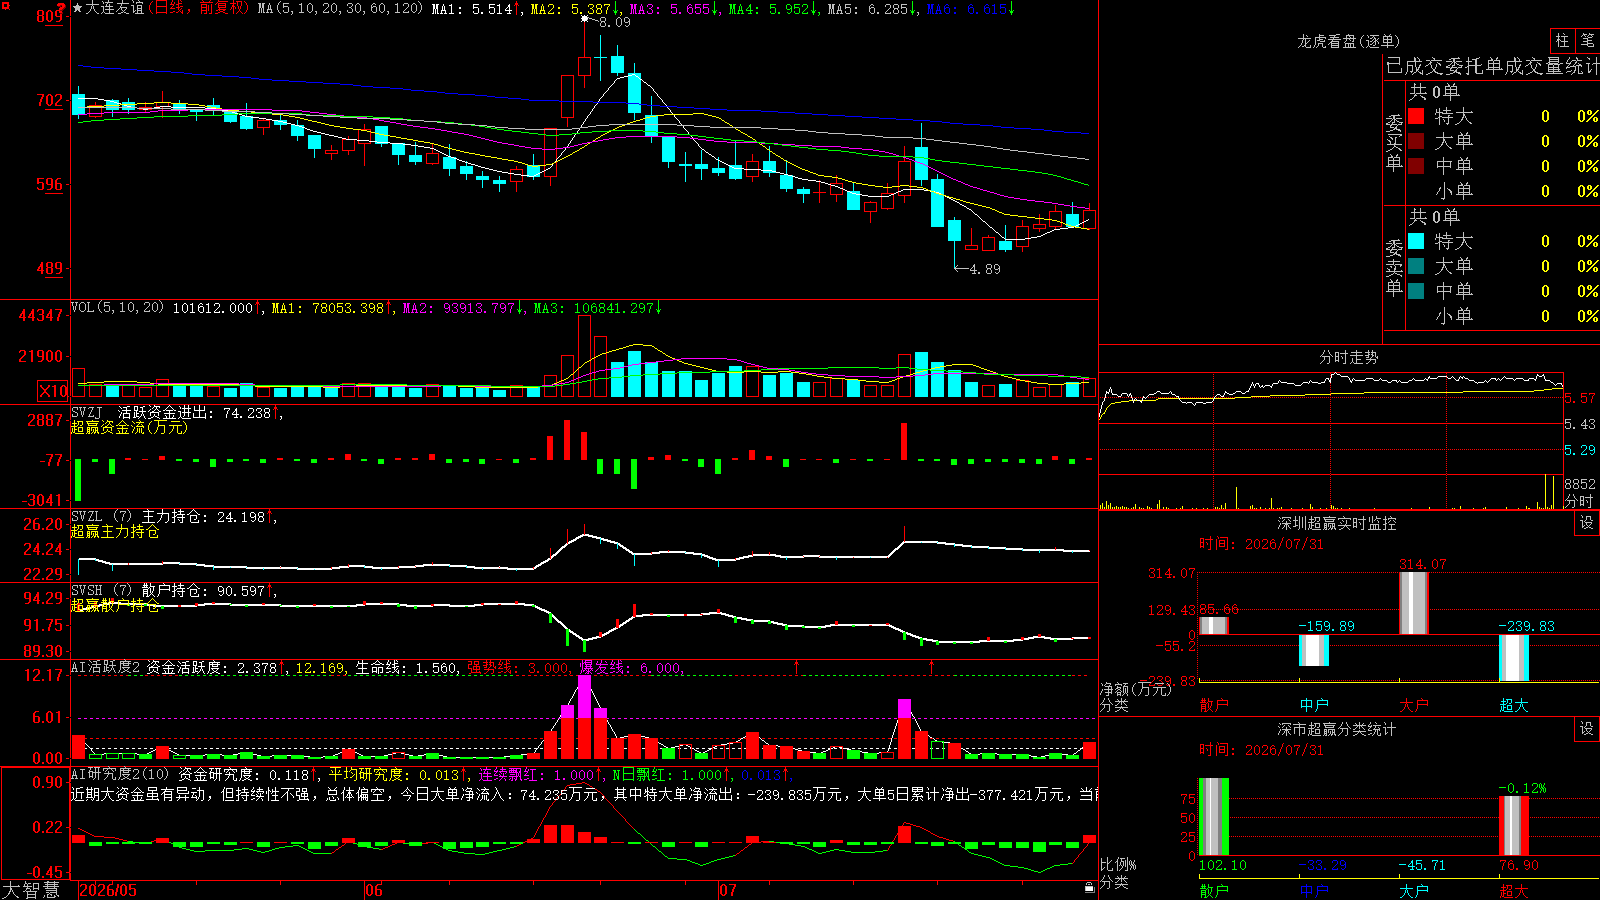Click the 8.09 high price marker
Image resolution: width=1600 pixels, height=900 pixels.
[614, 22]
